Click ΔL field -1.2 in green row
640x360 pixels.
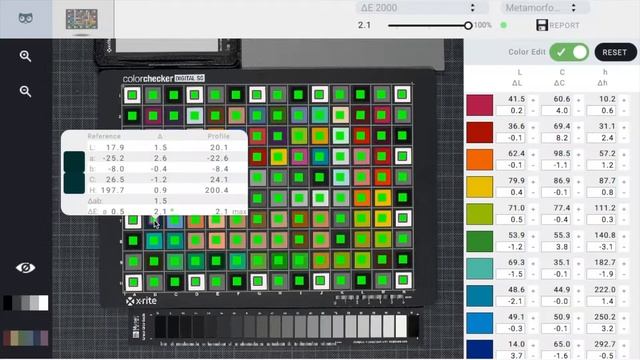[511, 247]
